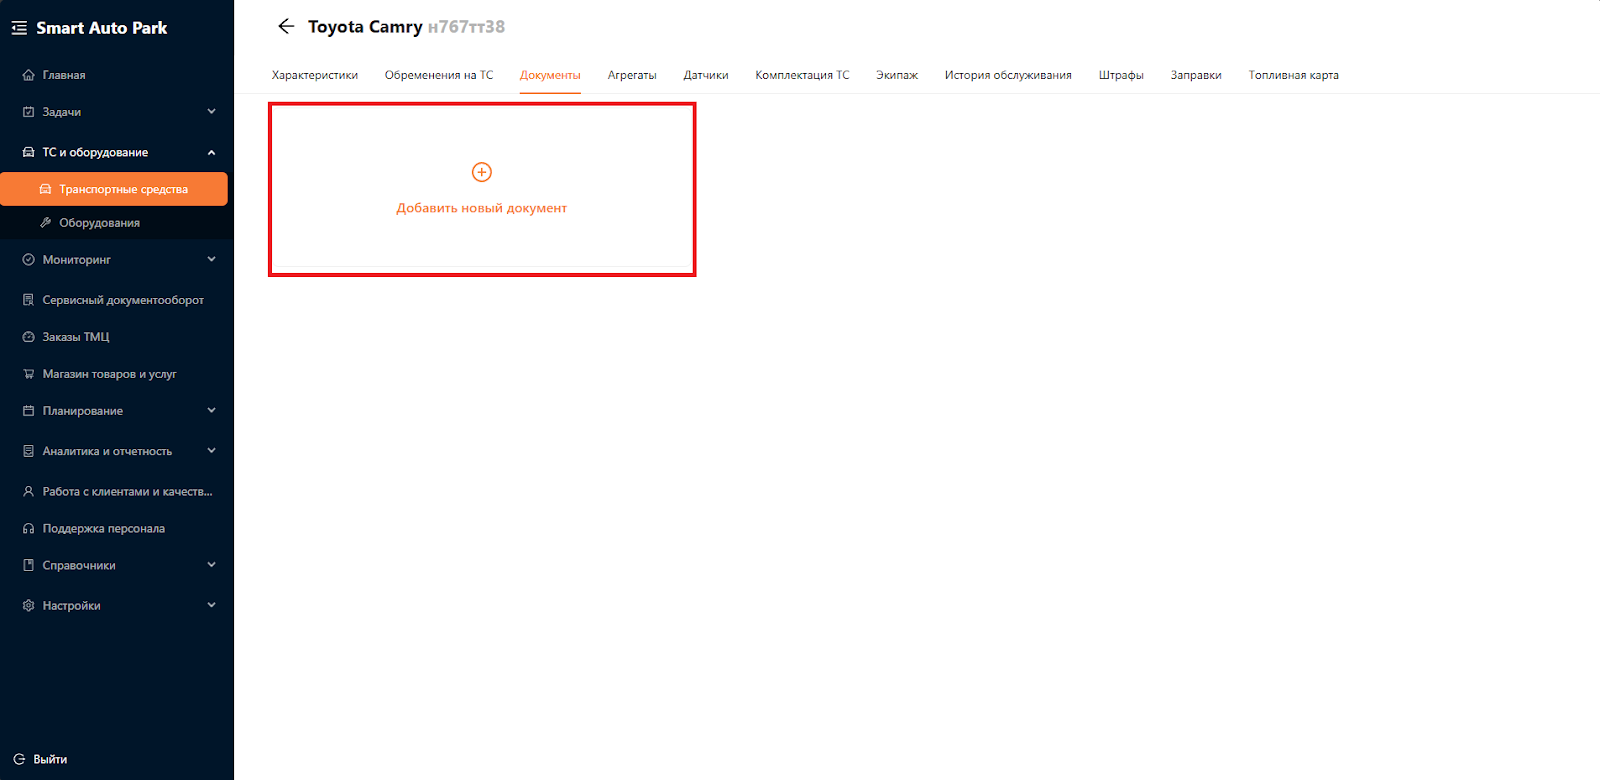Click the hamburger menu icon beside Smart Auto Park
Screen dimensions: 1600x780
[x=19, y=28]
